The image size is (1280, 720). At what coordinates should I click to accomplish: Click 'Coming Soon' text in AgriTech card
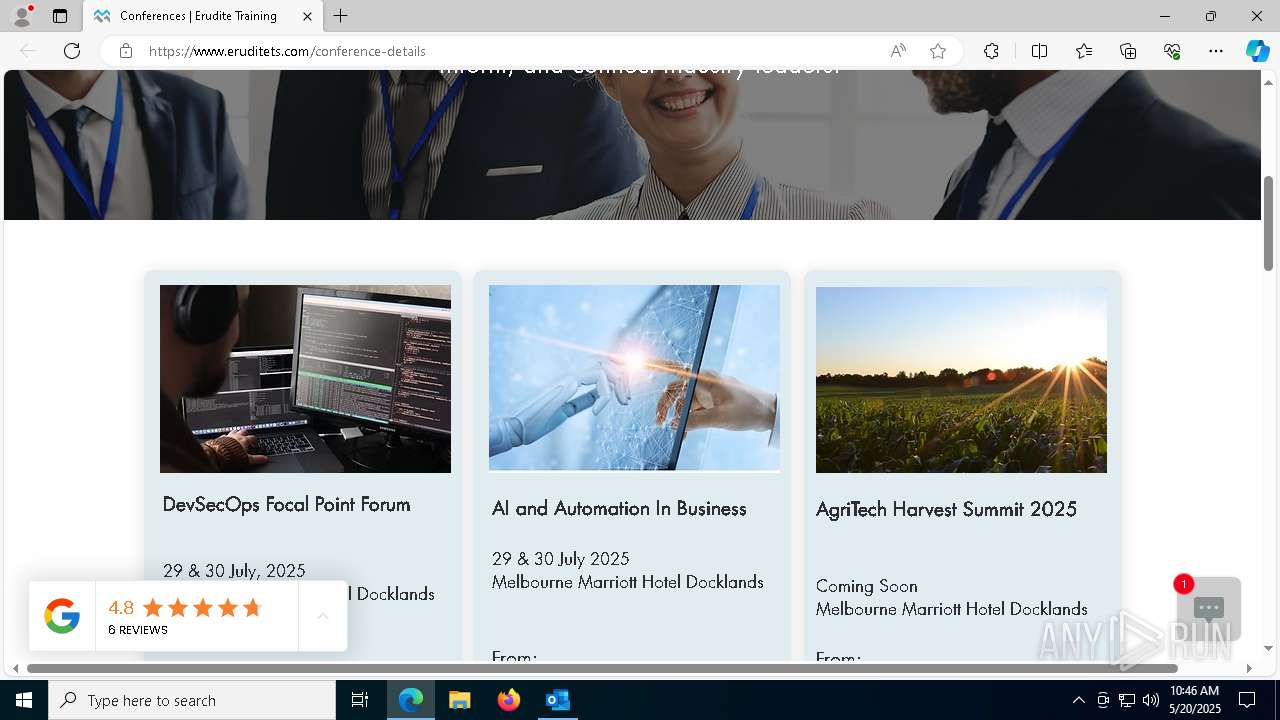866,586
